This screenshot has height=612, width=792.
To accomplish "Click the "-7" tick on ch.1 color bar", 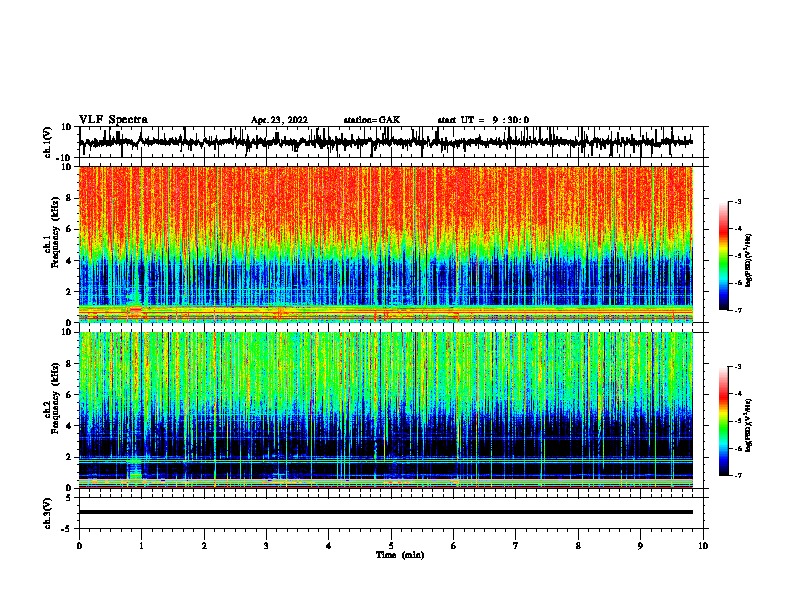I will pos(737,310).
